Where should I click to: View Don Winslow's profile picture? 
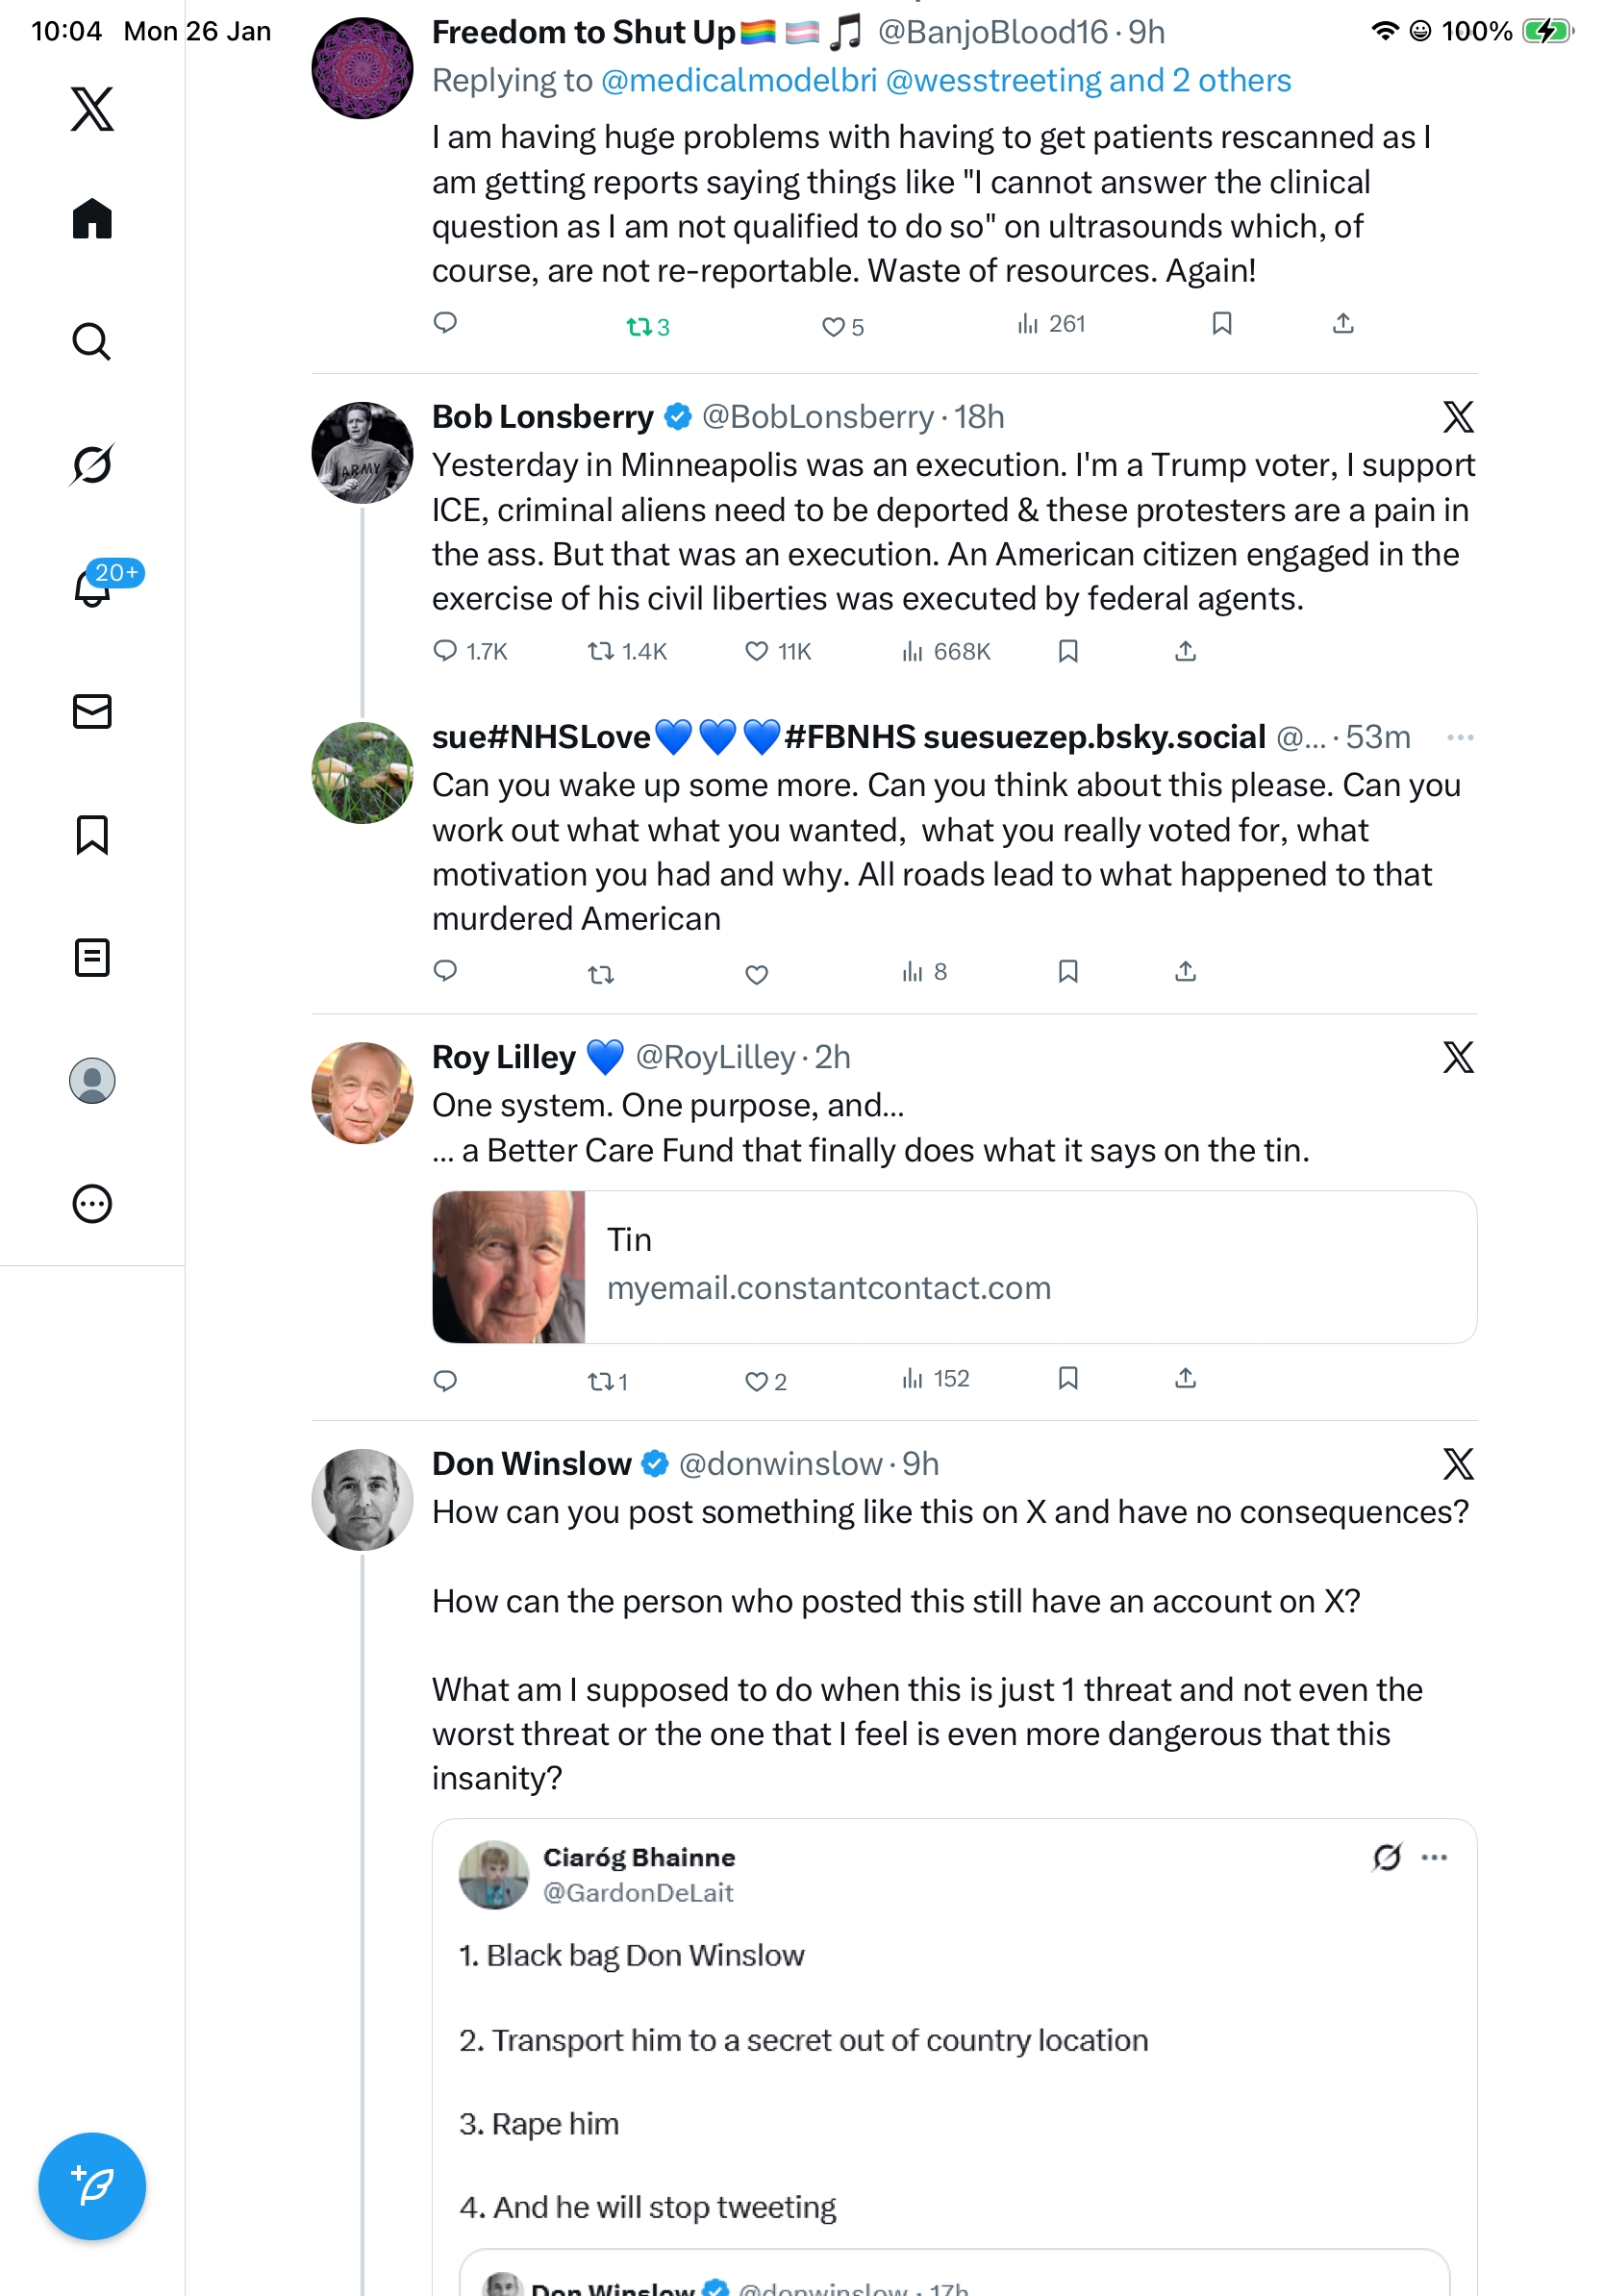pyautogui.click(x=362, y=1499)
